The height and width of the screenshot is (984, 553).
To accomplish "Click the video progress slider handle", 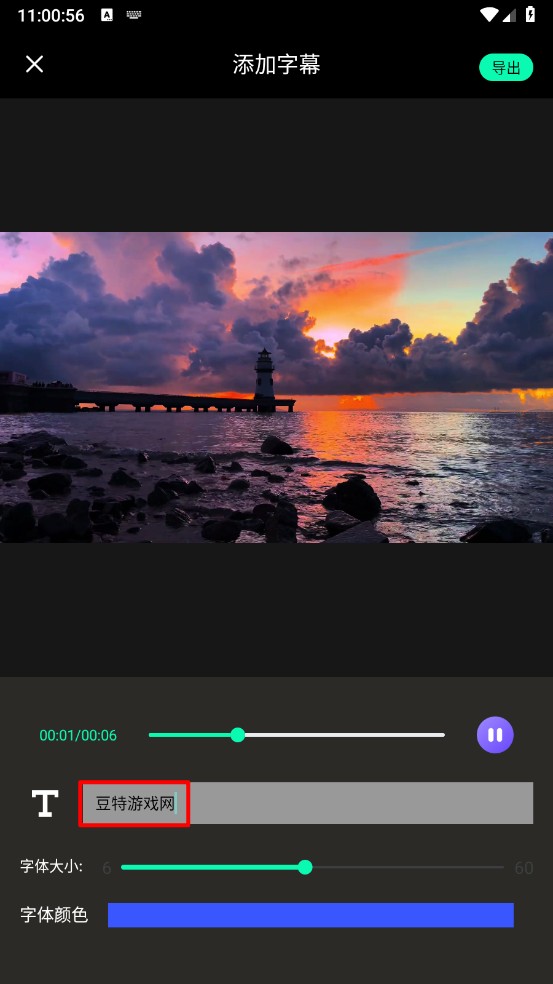I will pyautogui.click(x=237, y=735).
